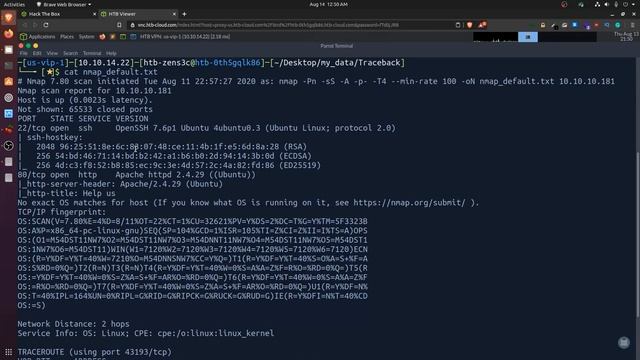The height and width of the screenshot is (360, 640).
Task: Open the Parrot Applications menu
Action: tap(38, 37)
